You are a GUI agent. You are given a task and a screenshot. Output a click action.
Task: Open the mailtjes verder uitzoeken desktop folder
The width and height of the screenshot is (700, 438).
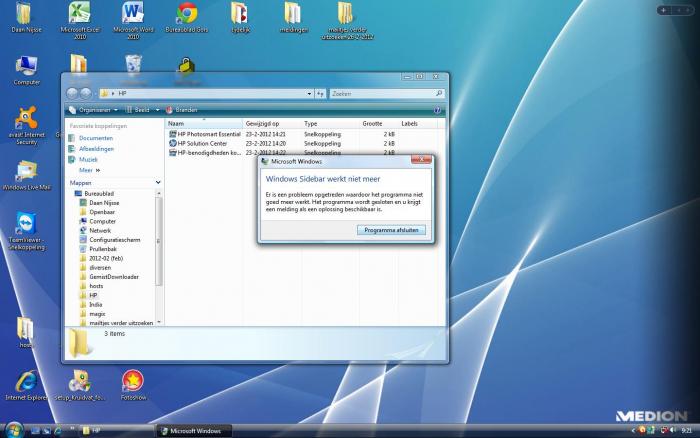pos(347,20)
